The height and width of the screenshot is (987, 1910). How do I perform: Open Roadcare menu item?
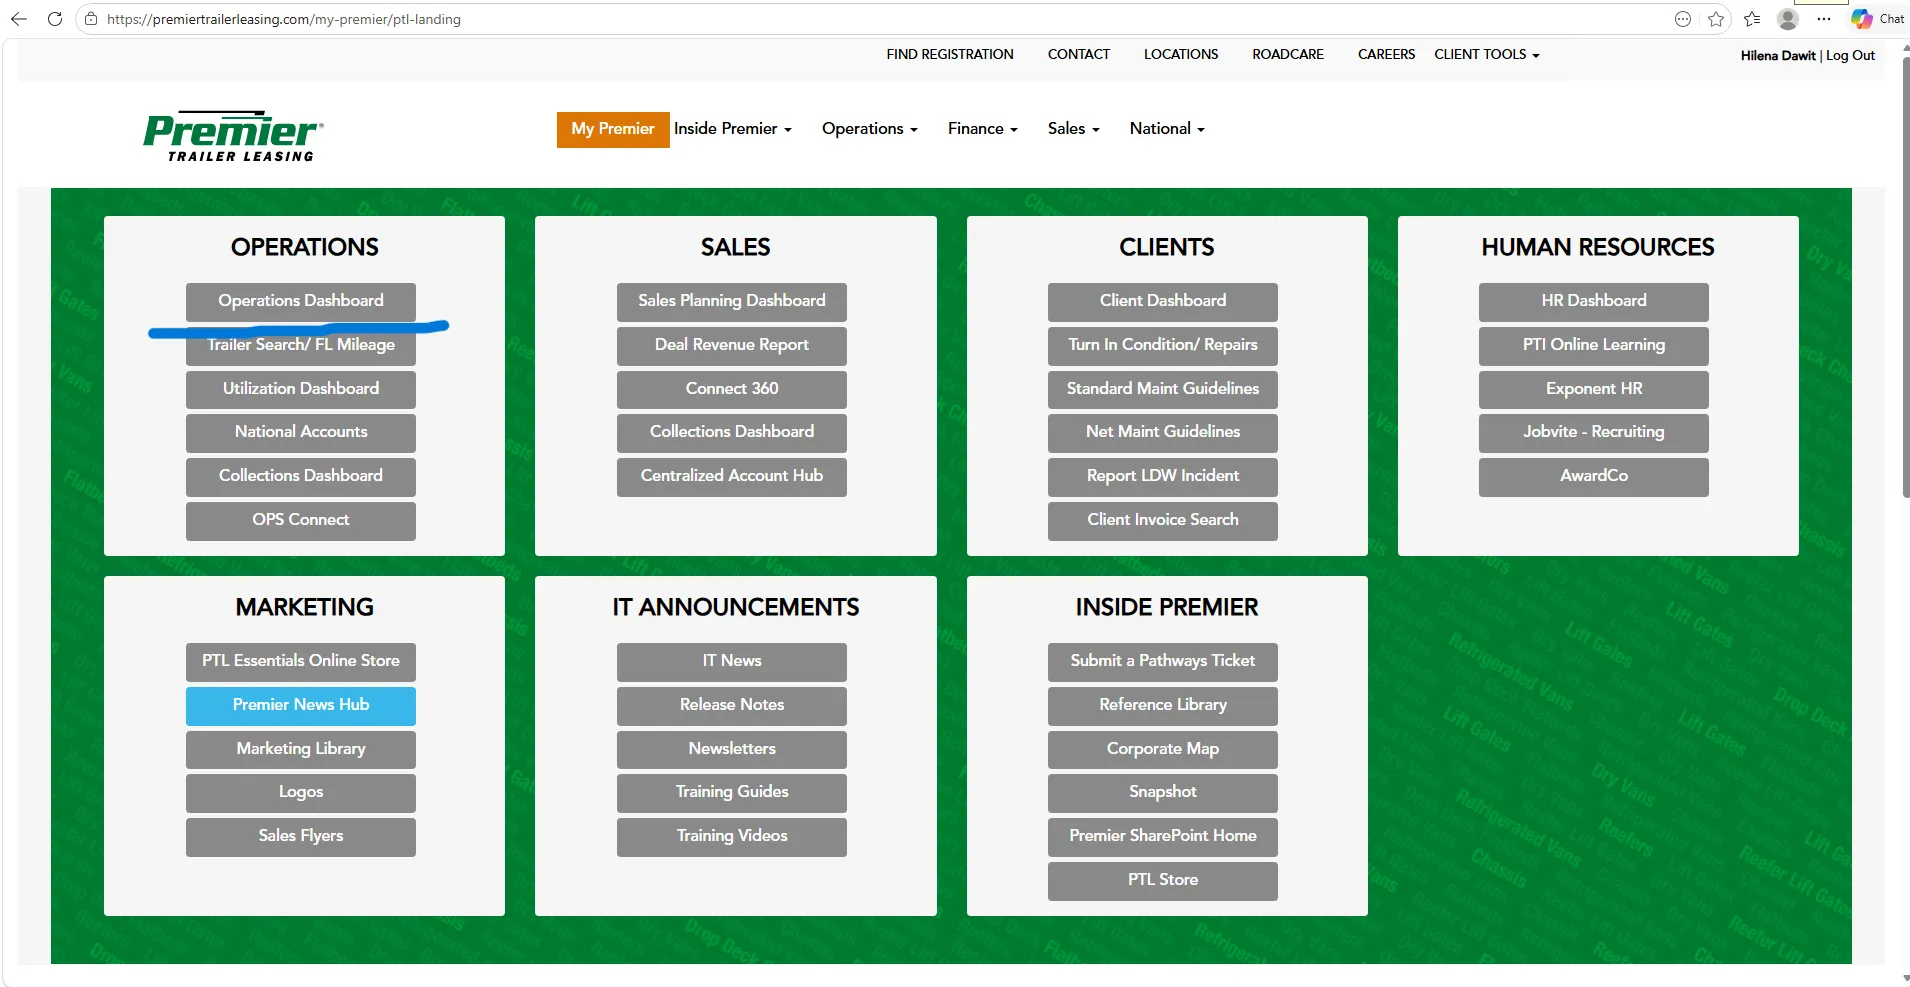1288,54
